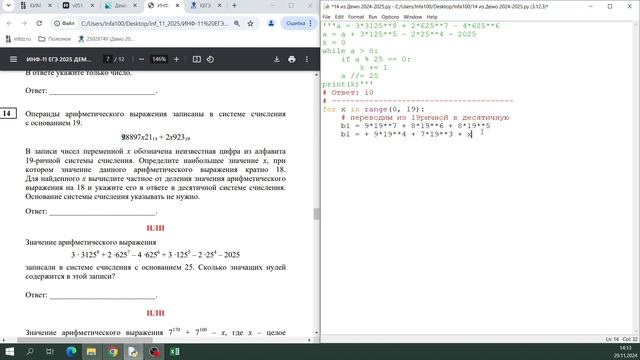Bookmark this page with the star icon
This screenshot has width=640, height=360.
tap(250, 23)
